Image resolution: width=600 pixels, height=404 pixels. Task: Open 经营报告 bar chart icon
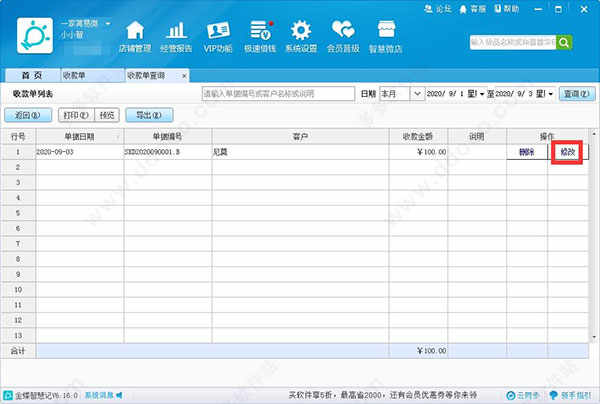click(x=176, y=31)
